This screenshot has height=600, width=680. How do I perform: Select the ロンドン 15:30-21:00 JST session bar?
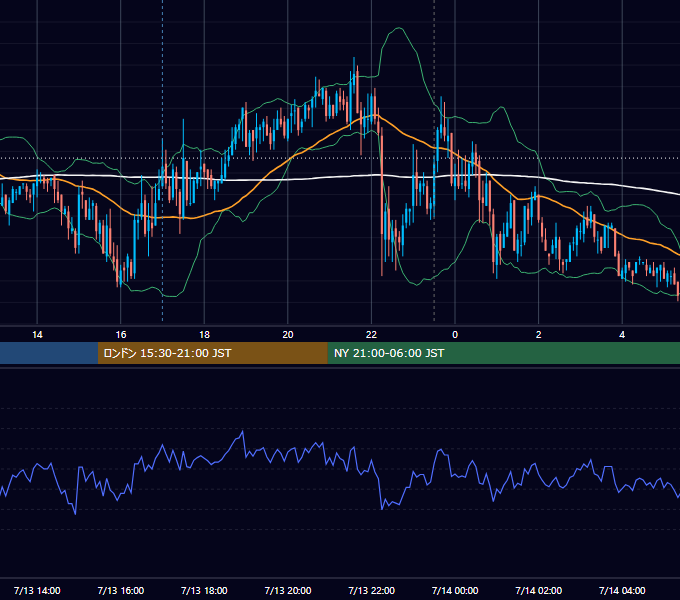[212, 353]
